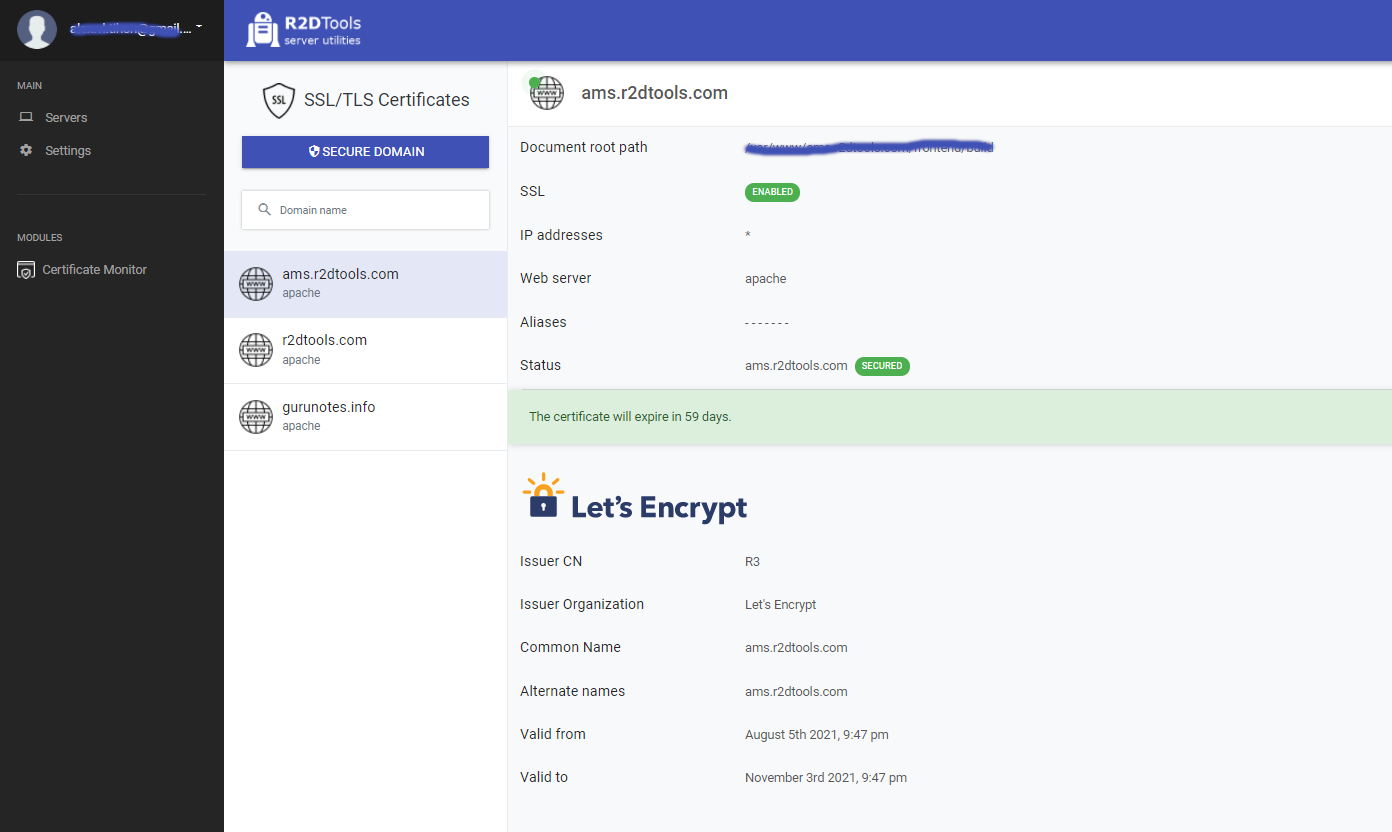Viewport: 1392px width, 832px height.
Task: Click the globe icon in the details header
Action: [547, 93]
